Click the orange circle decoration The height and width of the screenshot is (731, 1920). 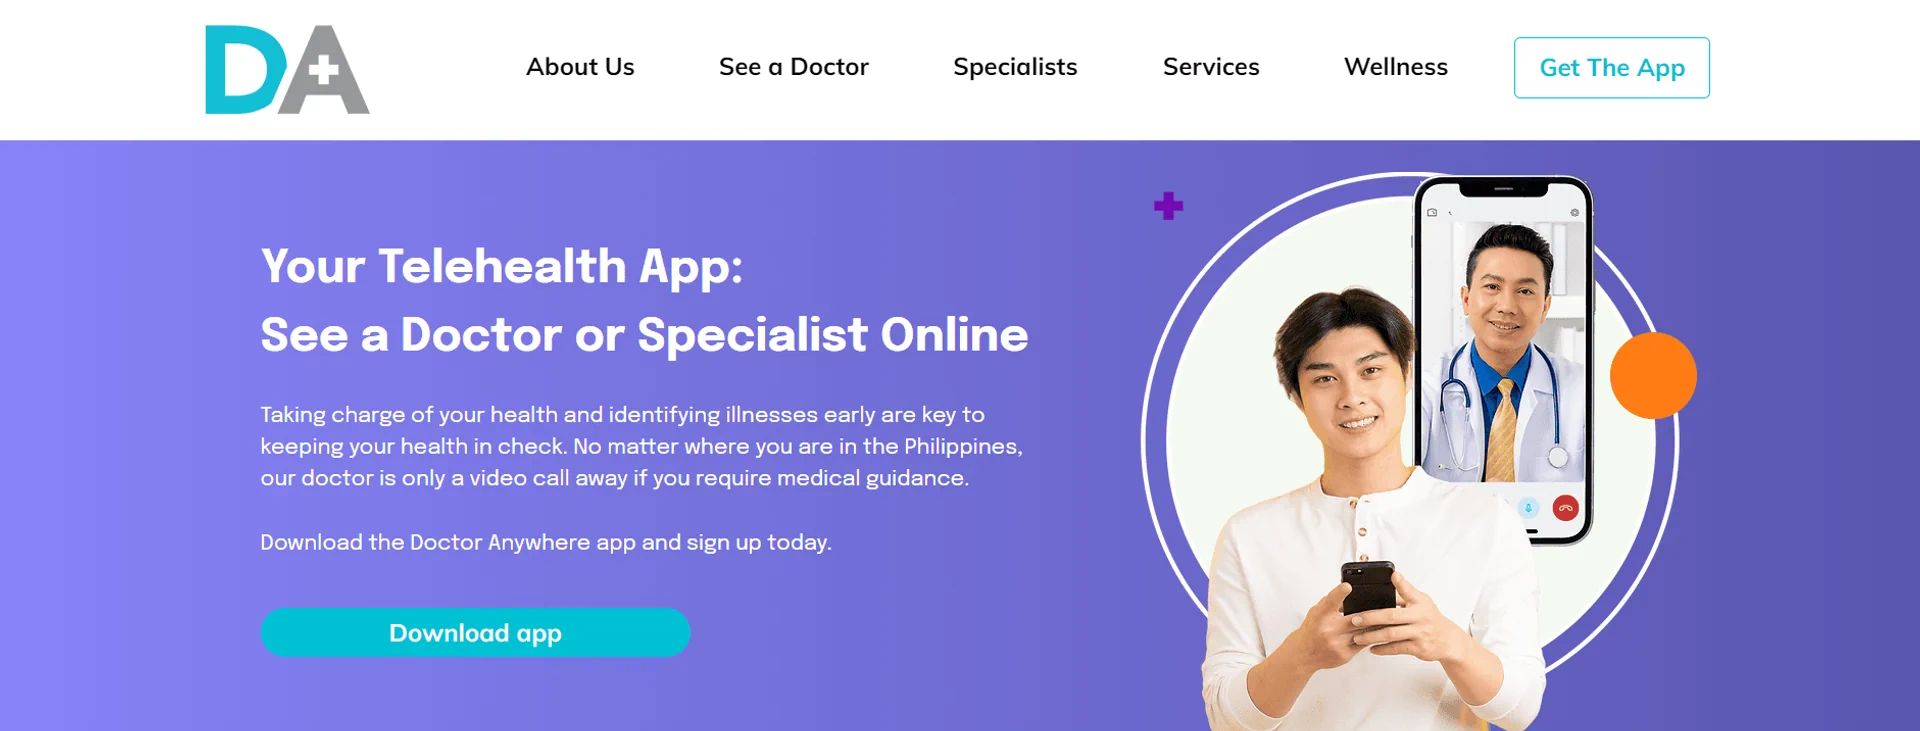tap(1653, 375)
